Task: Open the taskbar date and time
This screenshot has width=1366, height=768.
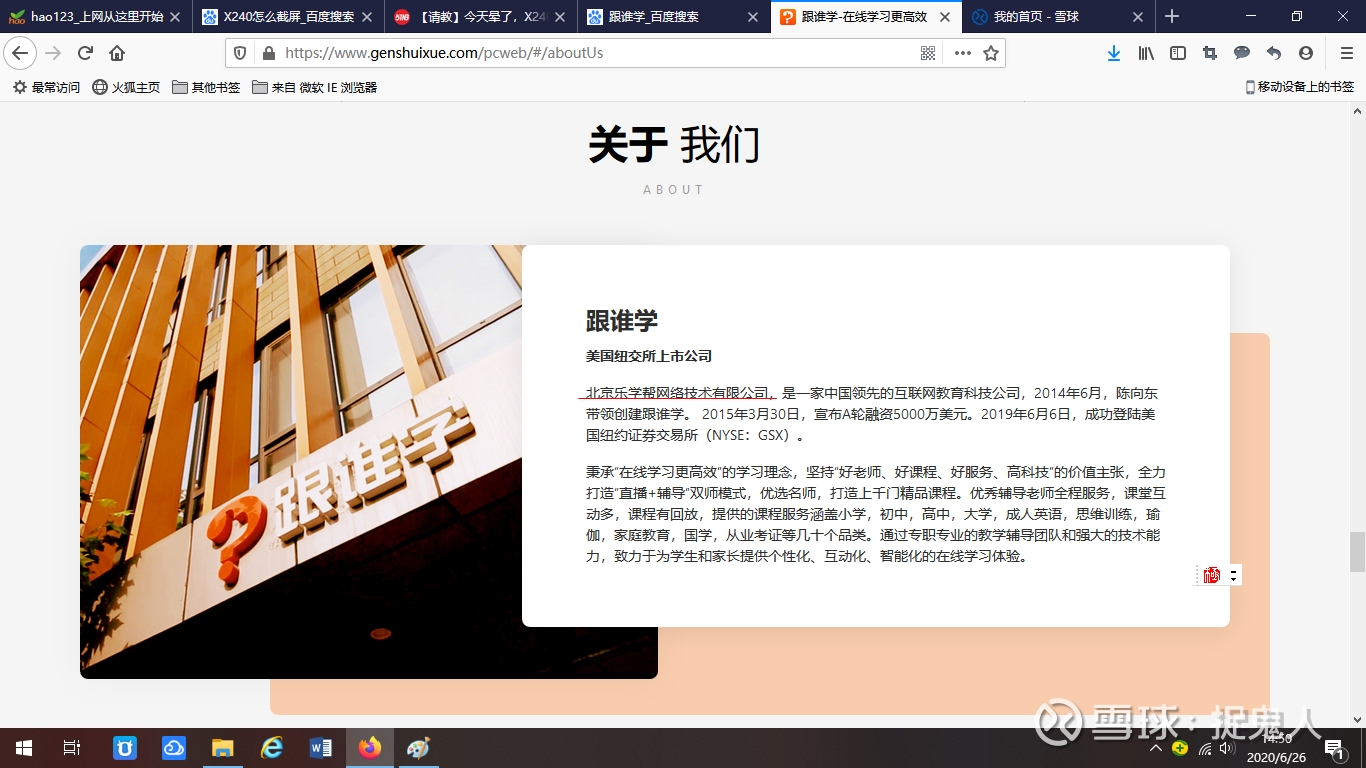Action: (x=1276, y=748)
